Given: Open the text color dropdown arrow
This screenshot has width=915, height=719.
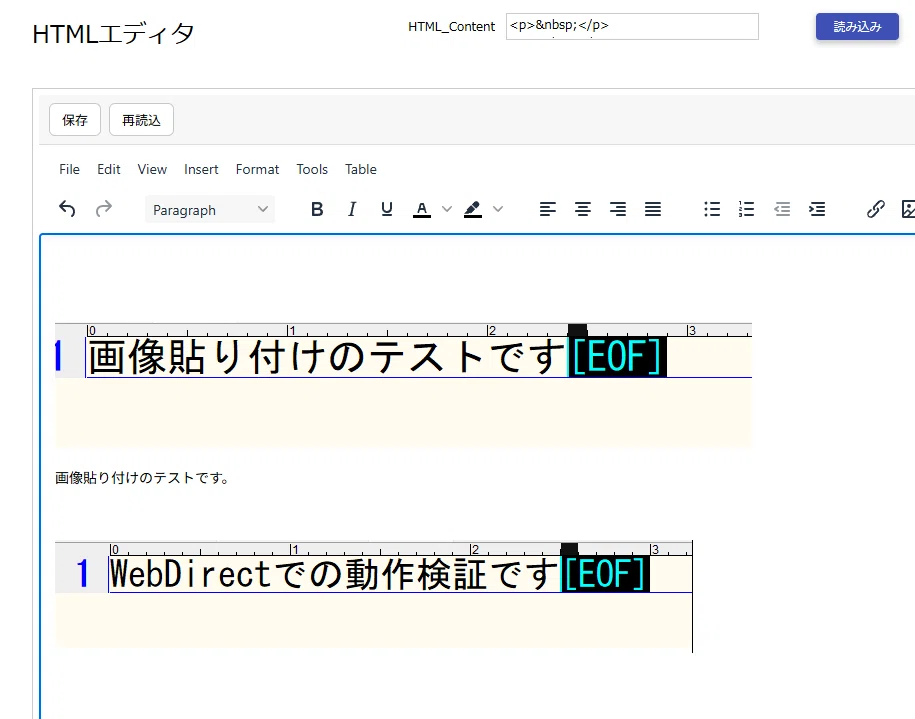Looking at the screenshot, I should point(446,209).
